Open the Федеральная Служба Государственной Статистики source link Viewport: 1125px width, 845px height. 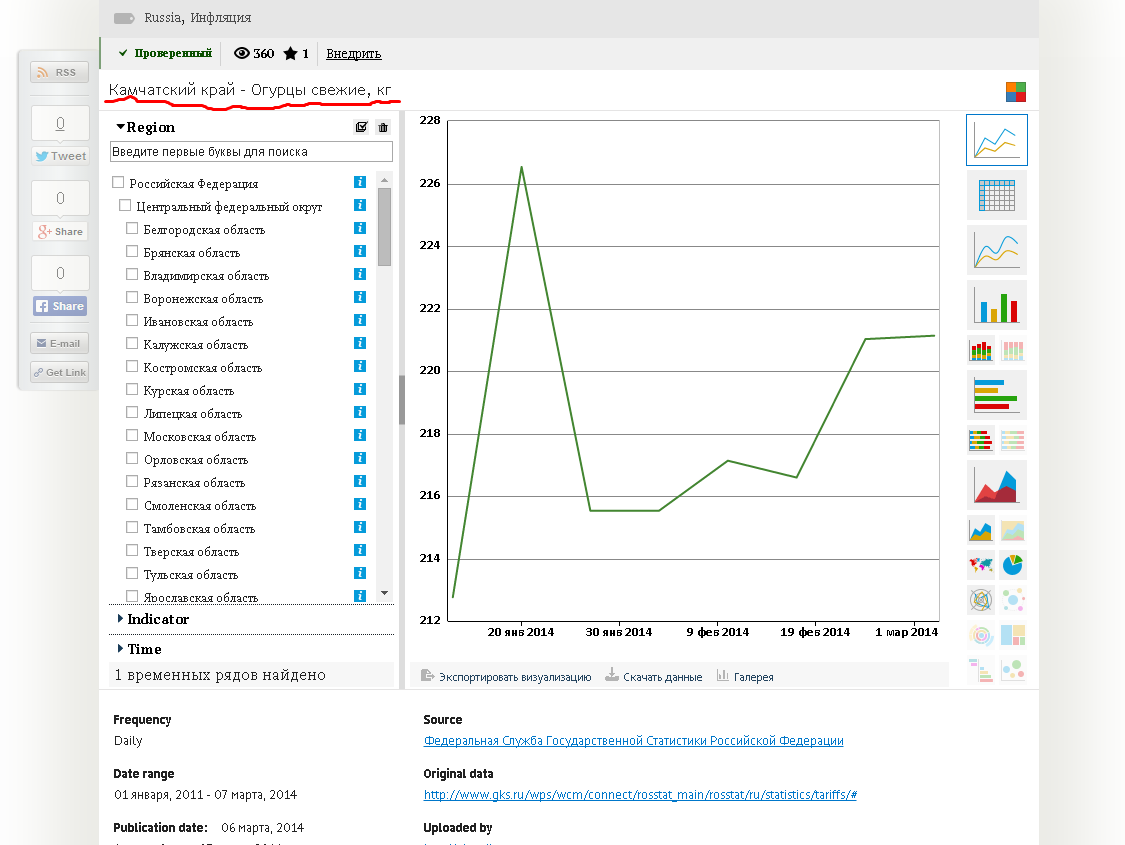(634, 740)
